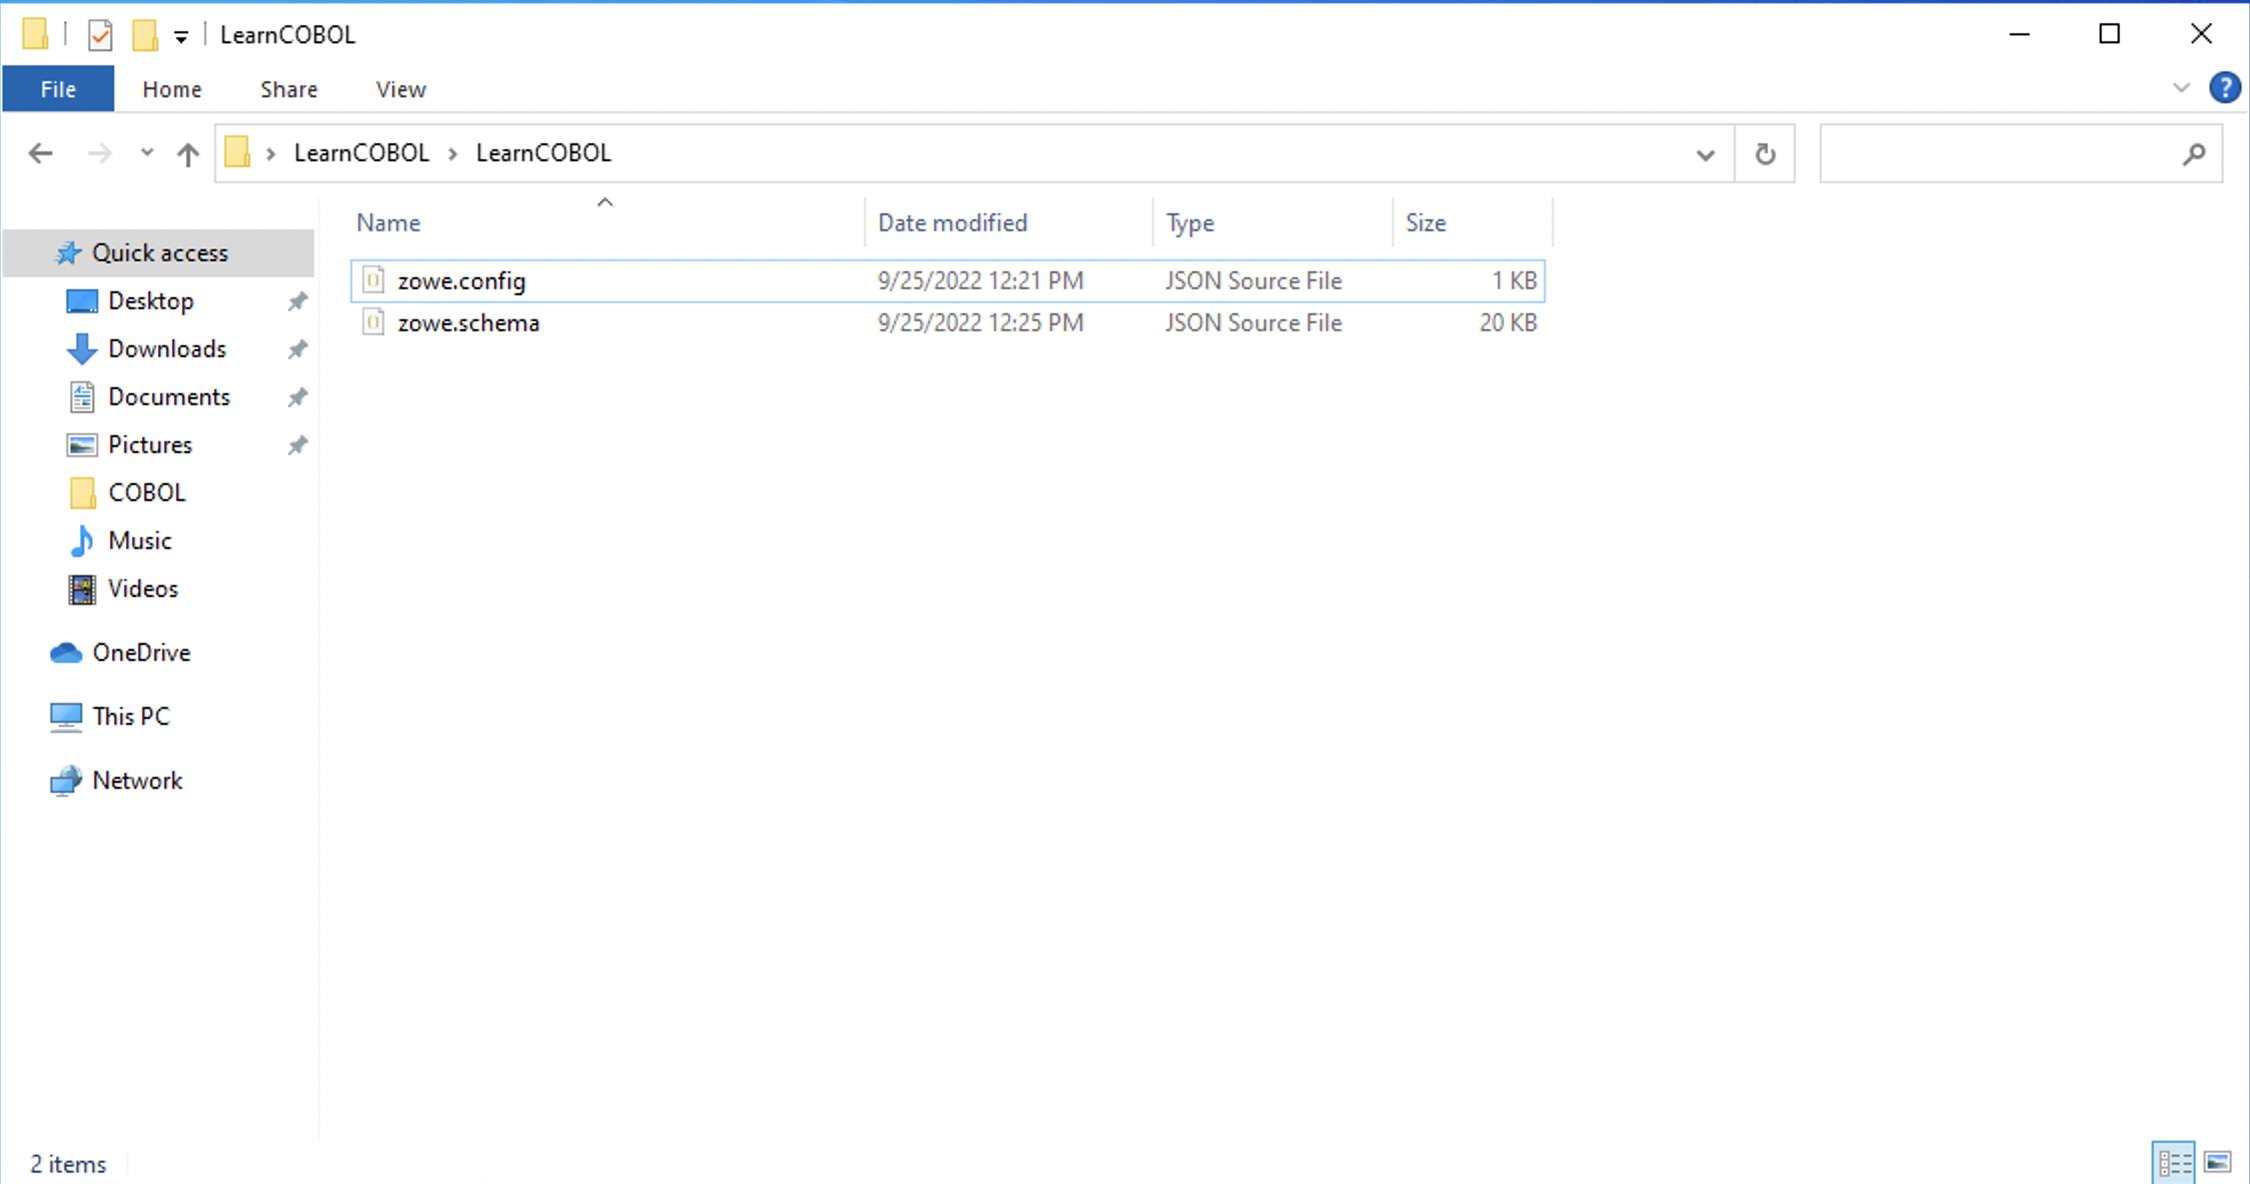Image resolution: width=2250 pixels, height=1184 pixels.
Task: Expand the ribbon with the chevron
Action: 2181,88
